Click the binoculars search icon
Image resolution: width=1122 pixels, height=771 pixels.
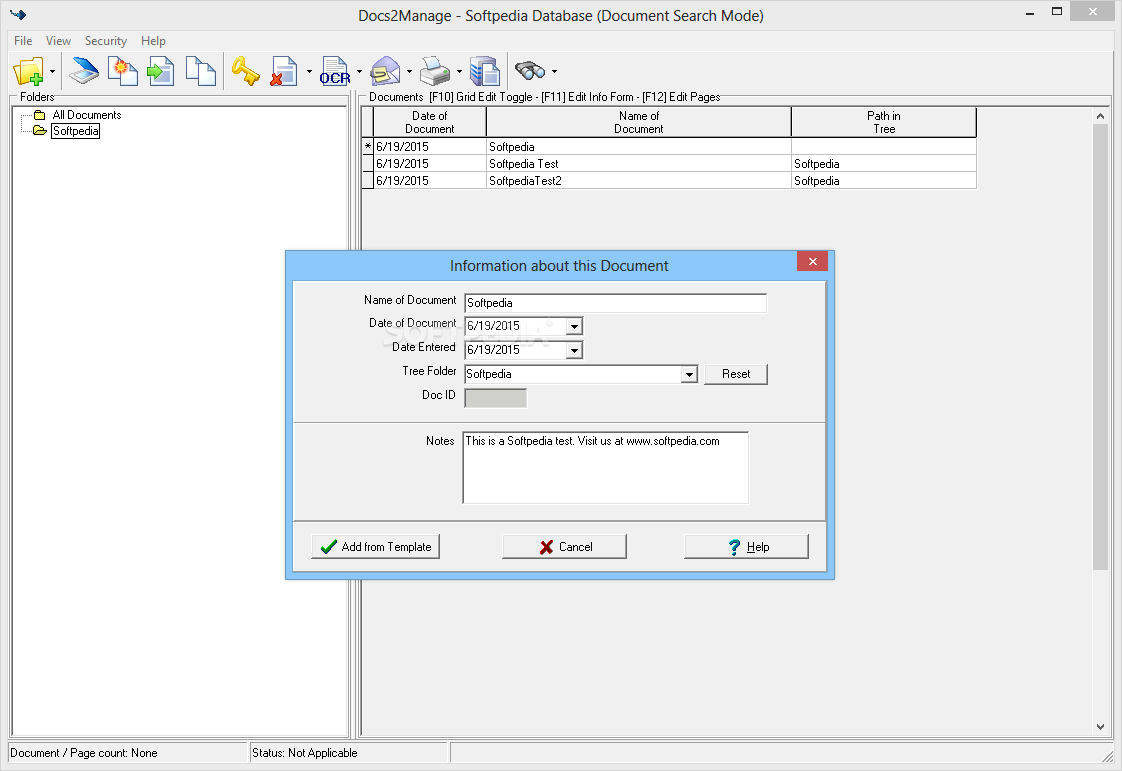[530, 71]
